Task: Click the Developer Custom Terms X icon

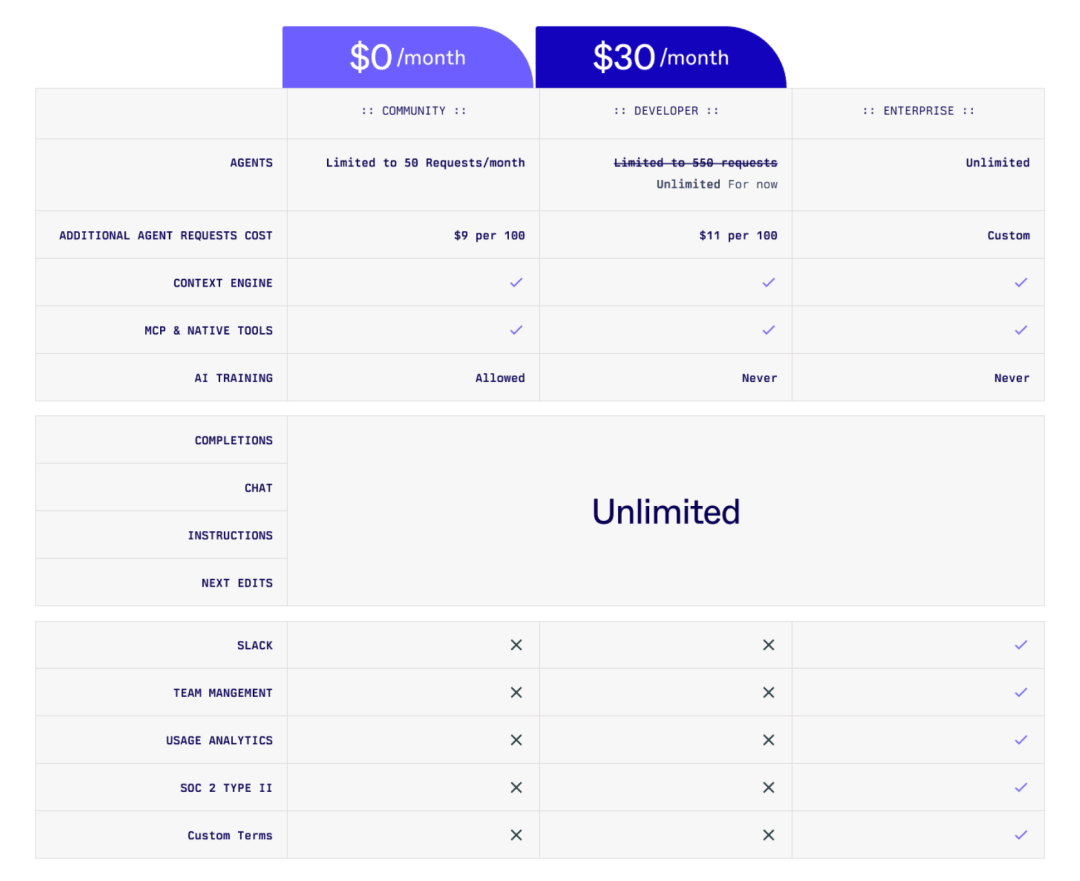Action: (x=768, y=835)
